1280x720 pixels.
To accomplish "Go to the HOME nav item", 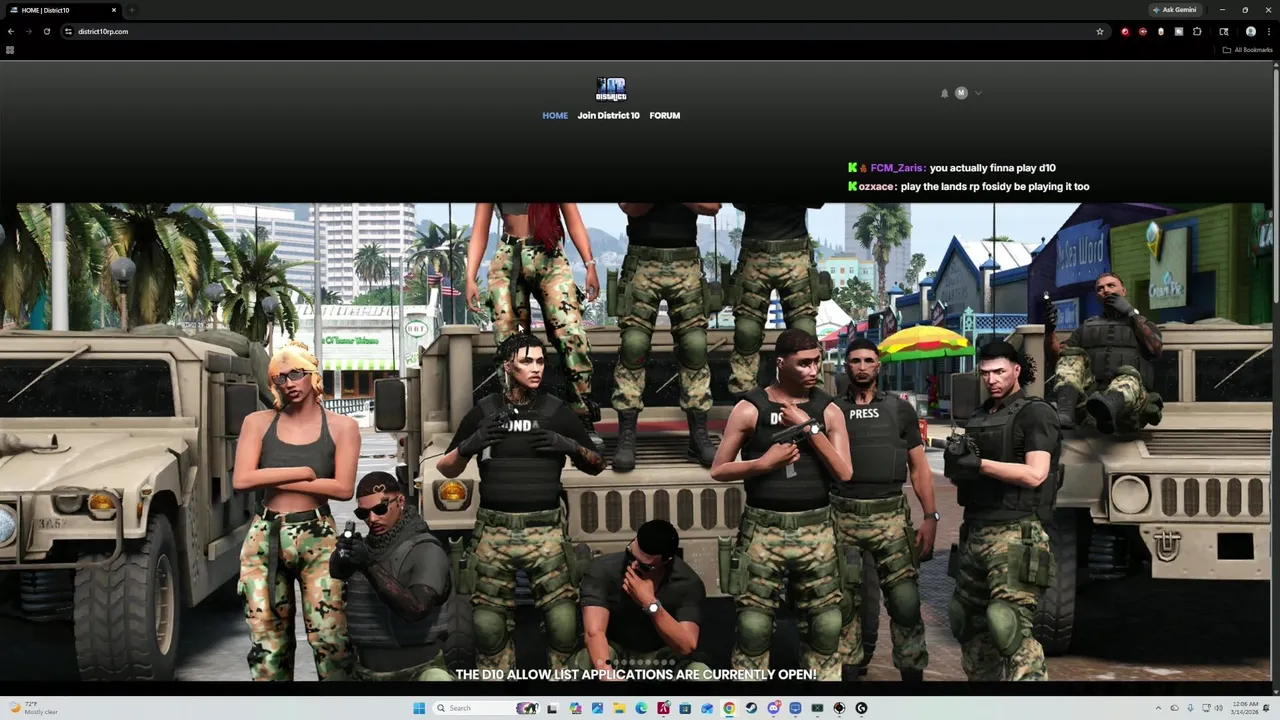I will point(555,115).
